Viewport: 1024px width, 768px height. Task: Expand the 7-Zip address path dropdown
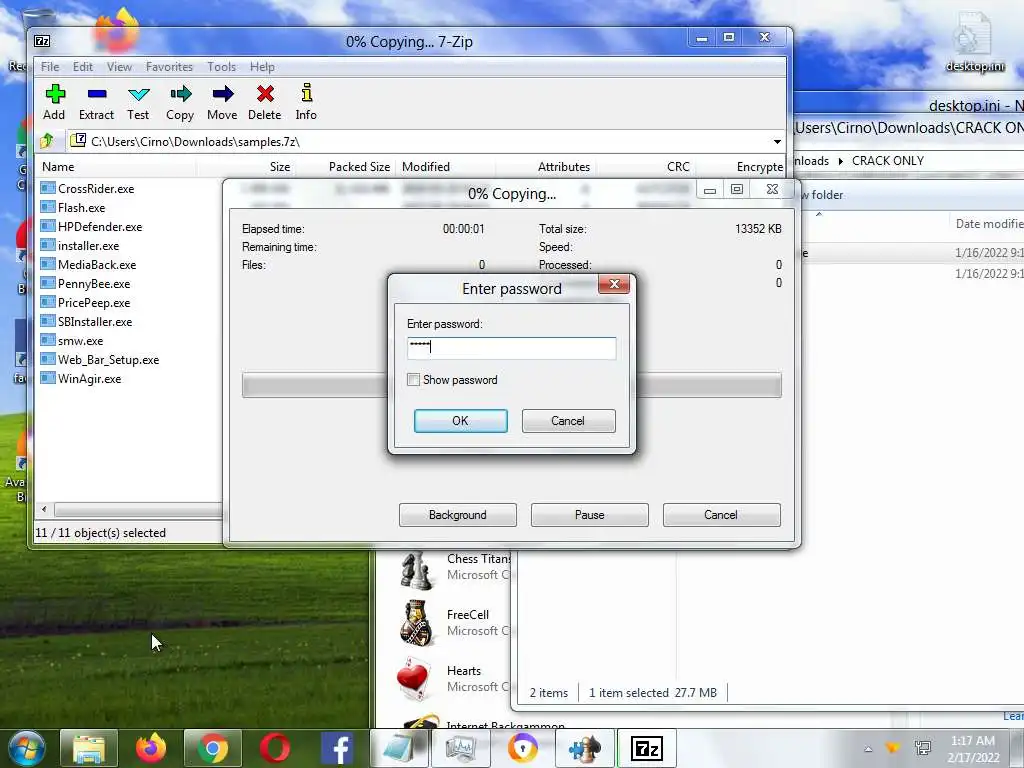point(777,141)
